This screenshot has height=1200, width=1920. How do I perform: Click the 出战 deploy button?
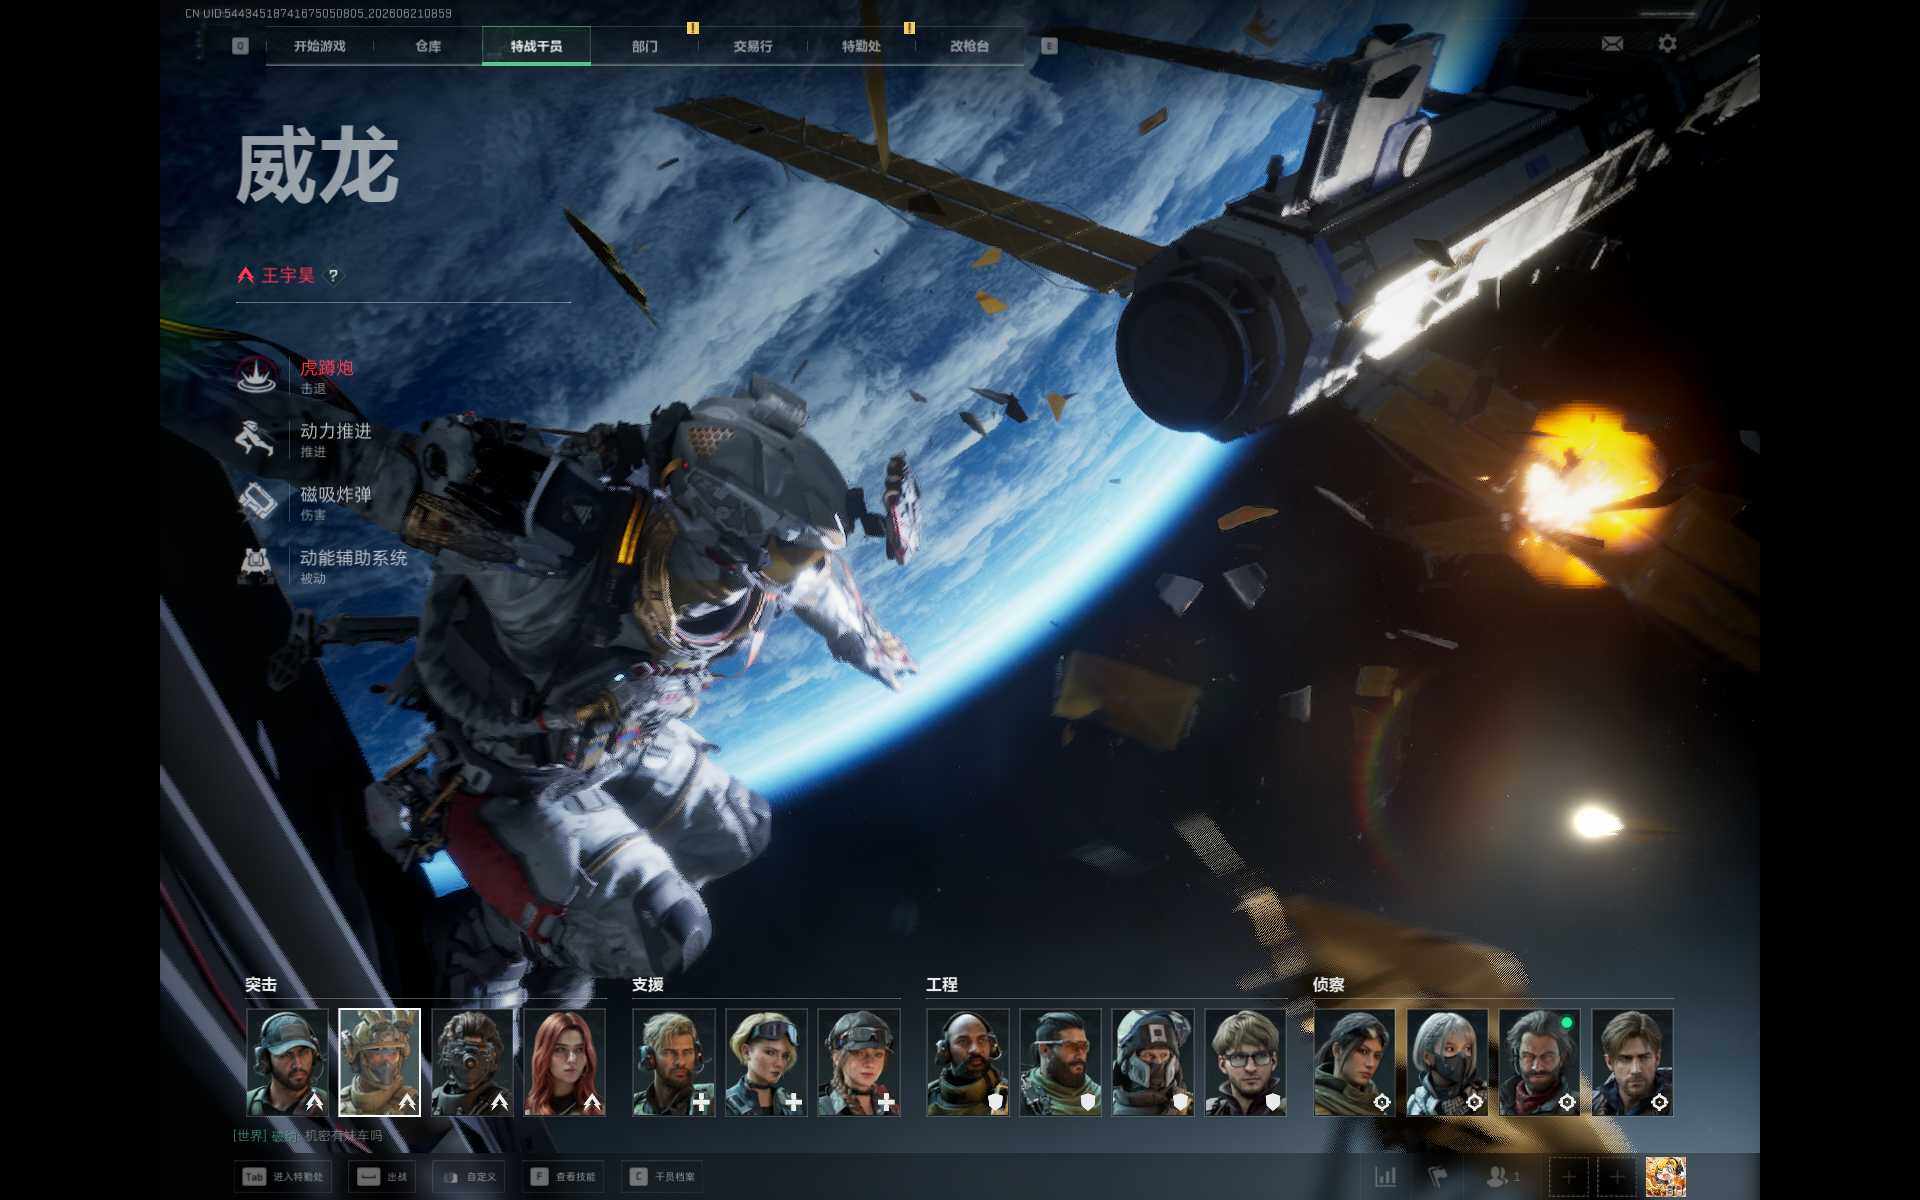pyautogui.click(x=382, y=1177)
